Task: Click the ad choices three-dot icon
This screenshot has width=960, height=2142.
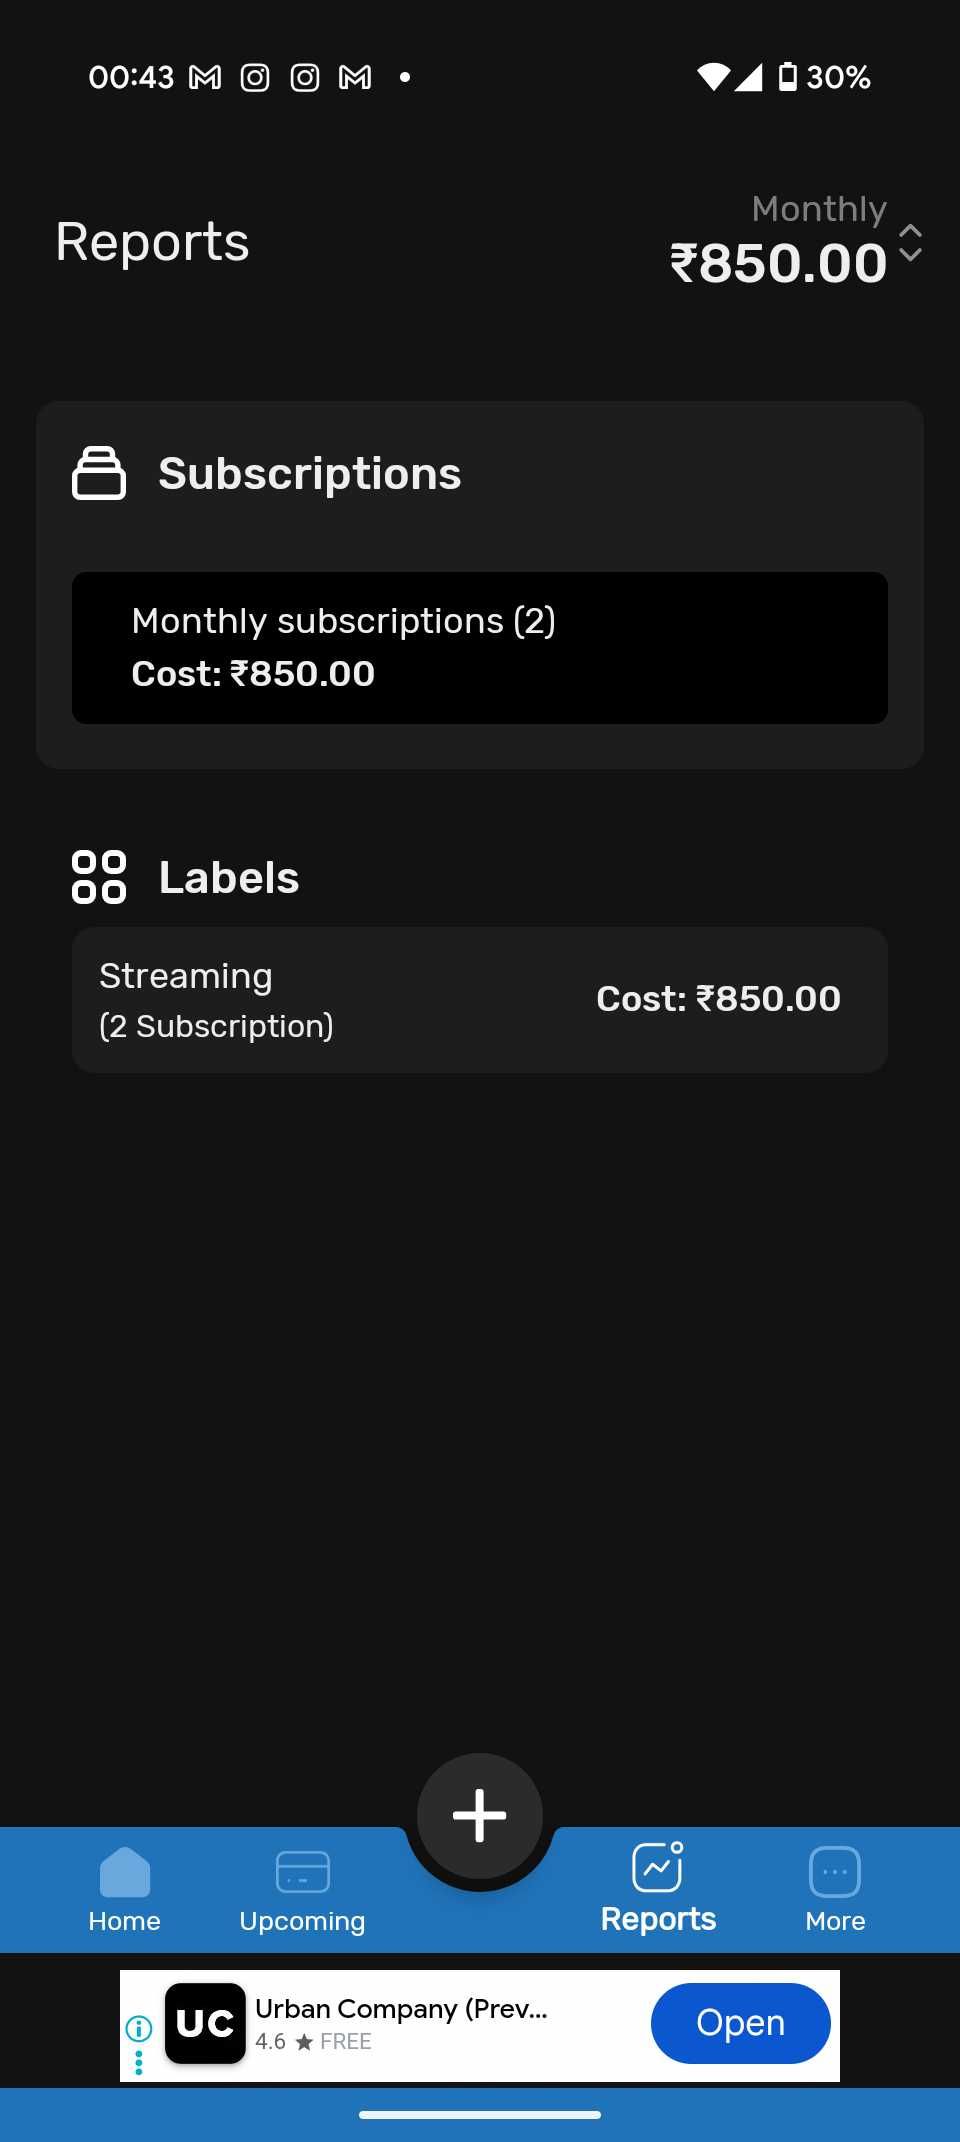Action: (139, 2062)
